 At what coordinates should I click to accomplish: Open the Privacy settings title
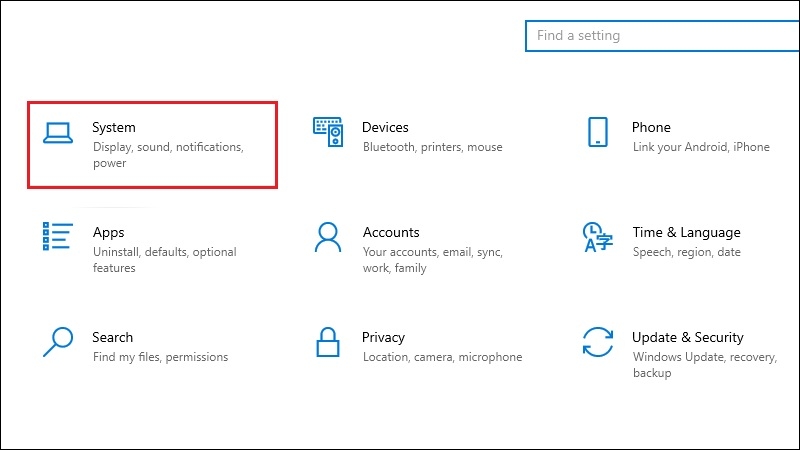point(383,338)
